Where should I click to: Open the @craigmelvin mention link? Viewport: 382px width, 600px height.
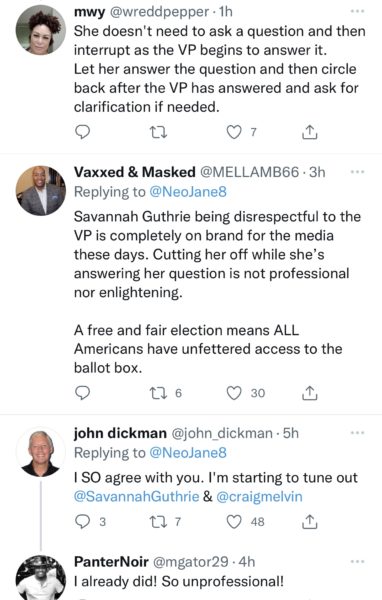pos(259,497)
